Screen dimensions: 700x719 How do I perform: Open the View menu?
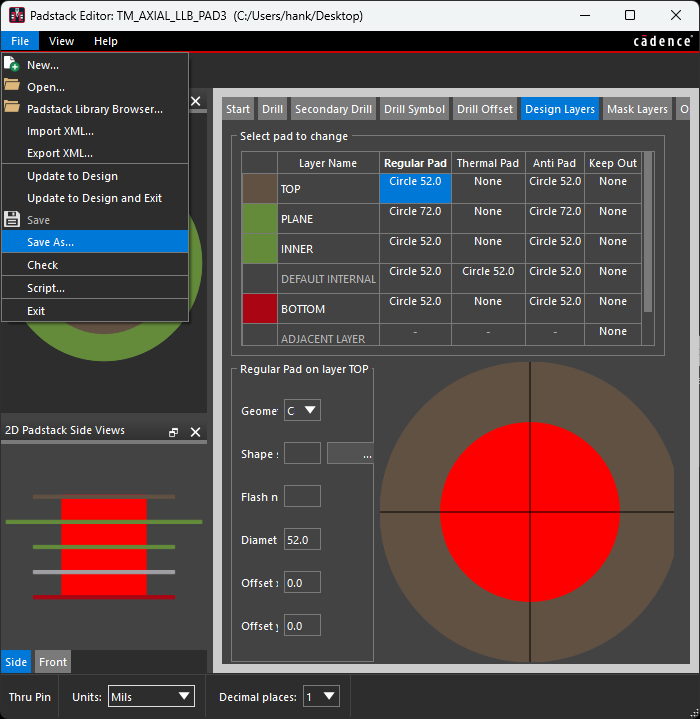coord(61,41)
